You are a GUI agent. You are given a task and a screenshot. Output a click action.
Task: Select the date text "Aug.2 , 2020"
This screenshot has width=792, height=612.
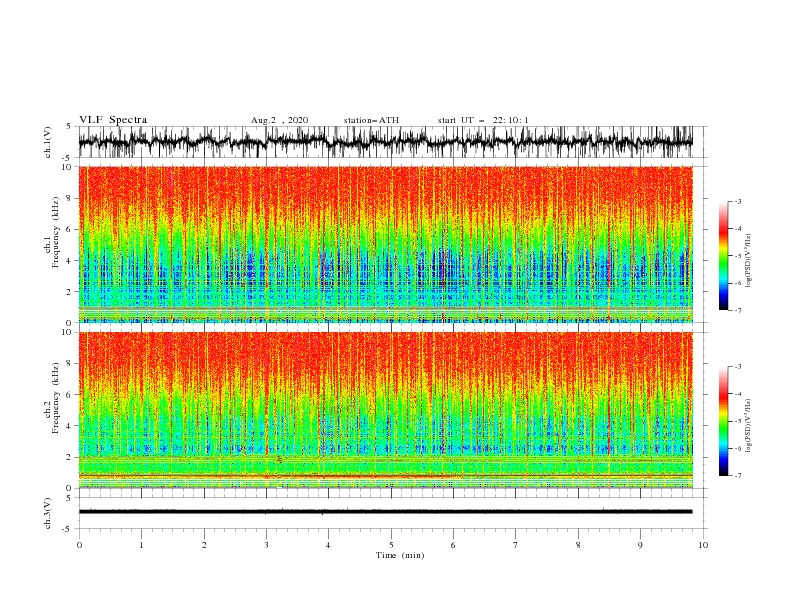pyautogui.click(x=279, y=120)
